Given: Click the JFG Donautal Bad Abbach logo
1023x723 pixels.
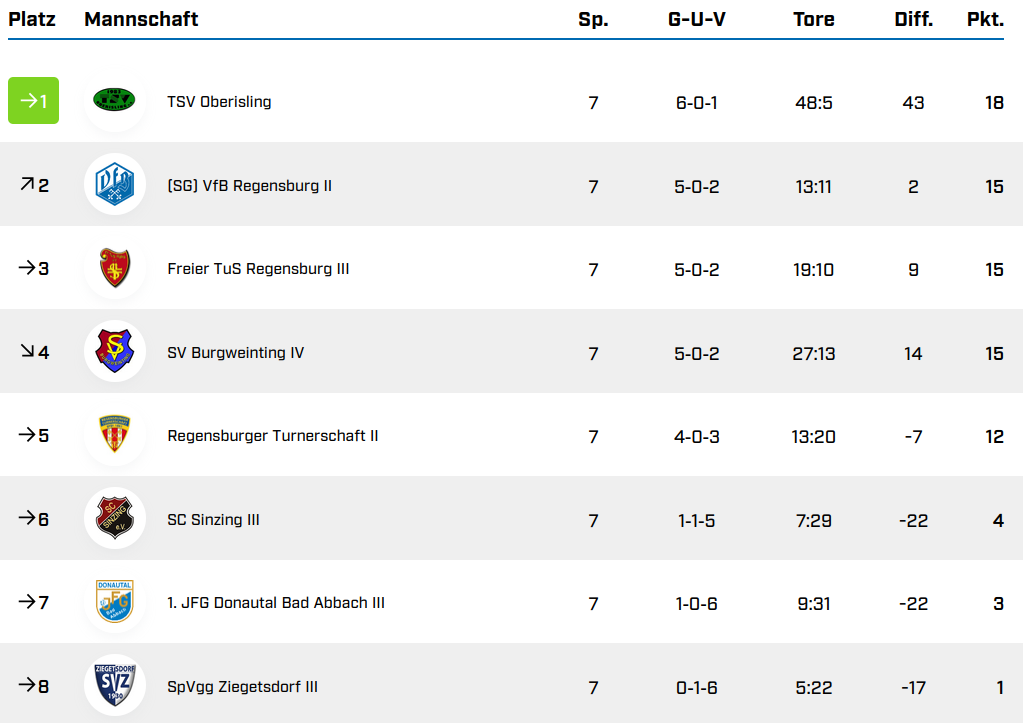Looking at the screenshot, I should pos(114,603).
